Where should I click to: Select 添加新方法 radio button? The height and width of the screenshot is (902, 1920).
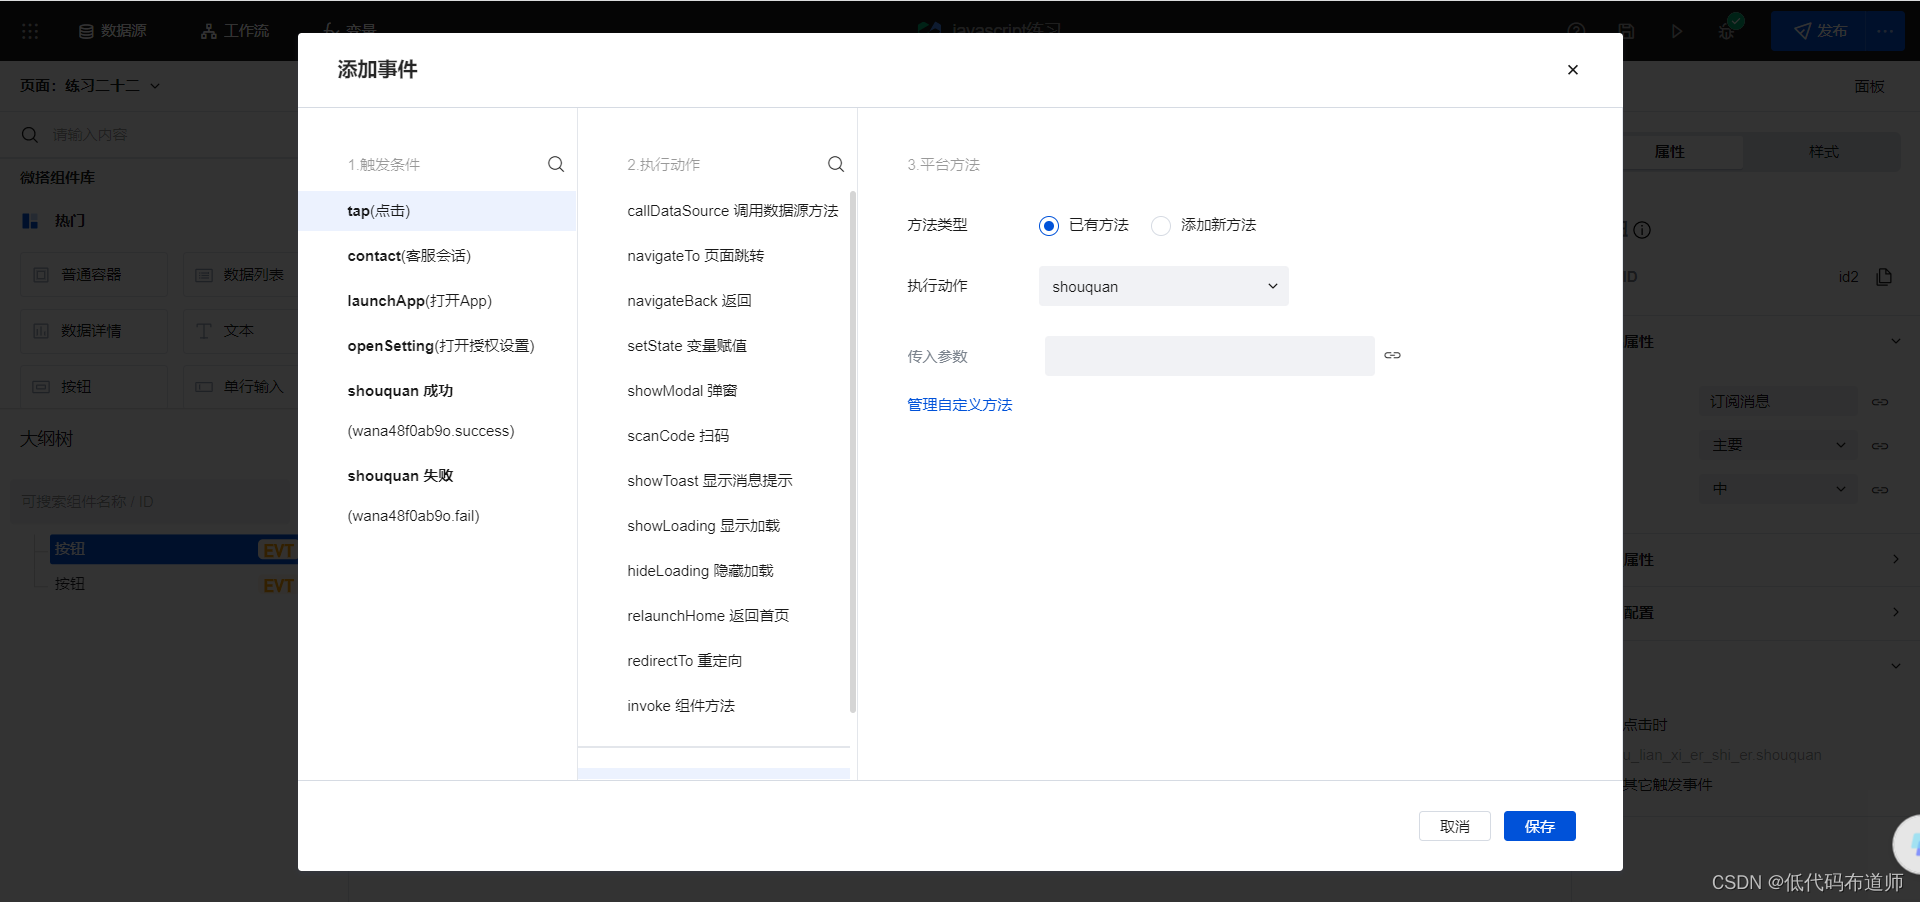(x=1161, y=226)
